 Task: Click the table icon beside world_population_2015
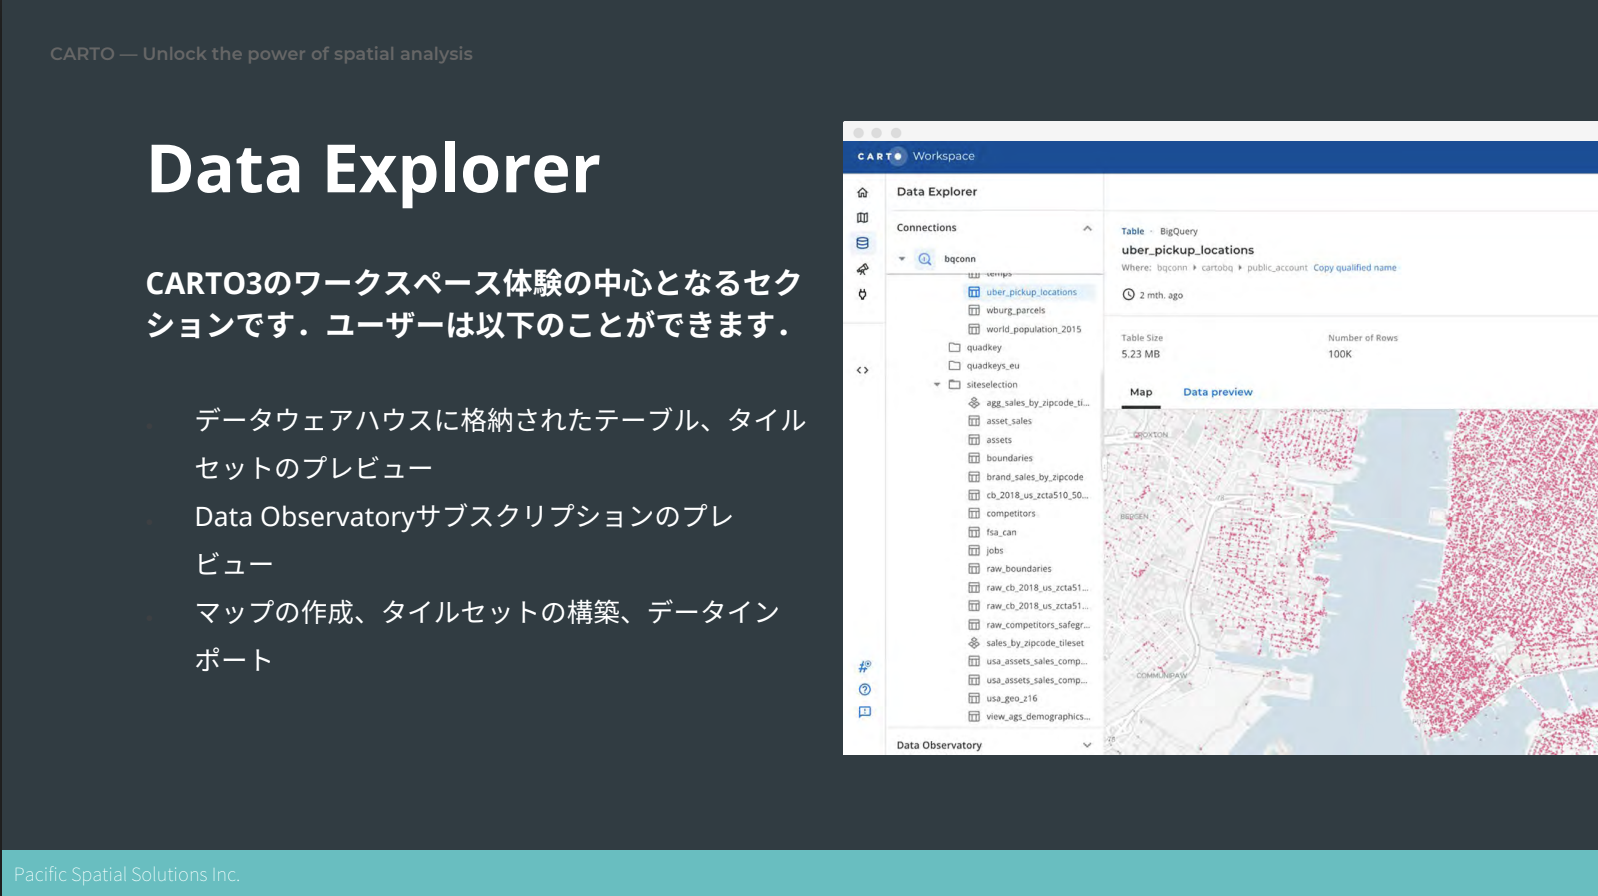(x=973, y=329)
